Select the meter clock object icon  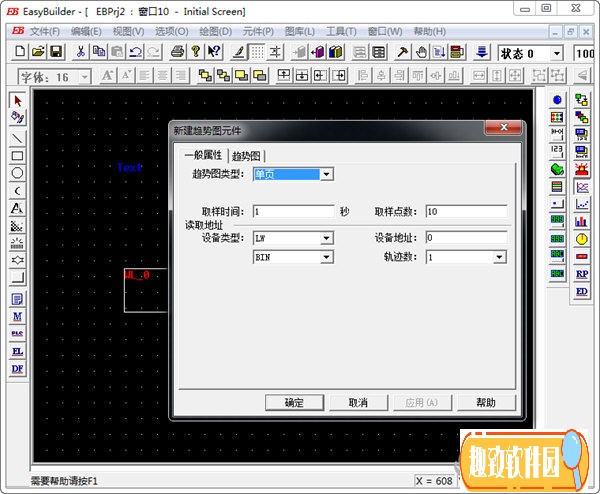pos(582,239)
